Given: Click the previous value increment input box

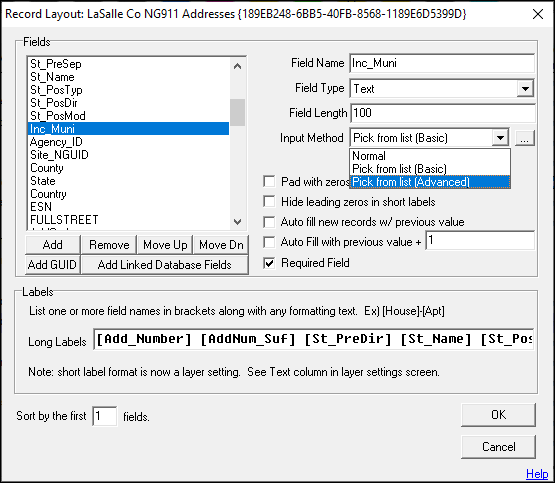Looking at the screenshot, I should pyautogui.click(x=480, y=241).
